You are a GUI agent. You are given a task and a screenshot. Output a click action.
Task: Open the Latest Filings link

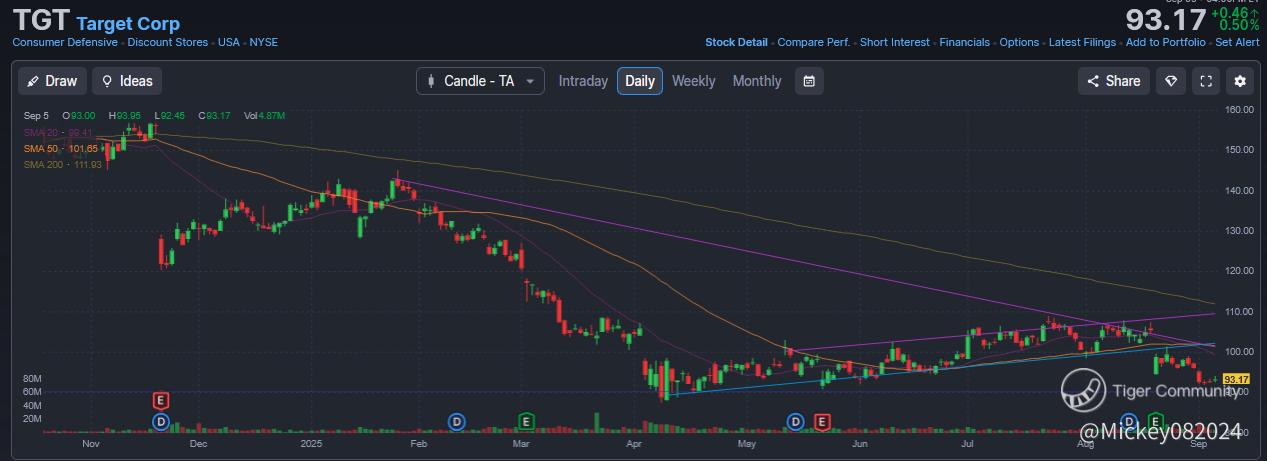pos(1083,43)
